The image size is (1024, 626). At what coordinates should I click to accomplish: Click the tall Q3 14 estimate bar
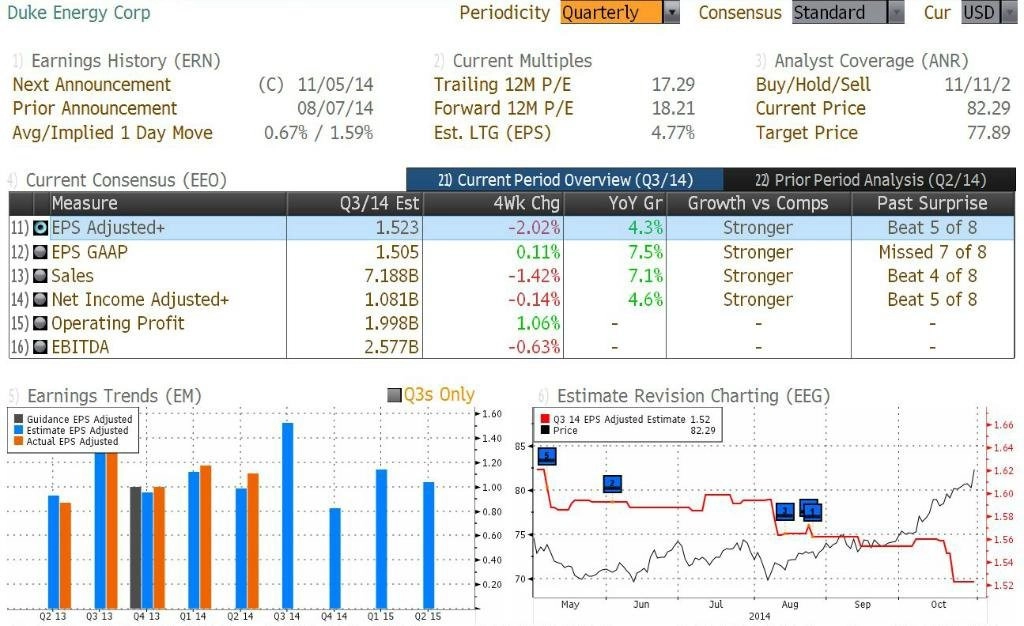(x=287, y=516)
